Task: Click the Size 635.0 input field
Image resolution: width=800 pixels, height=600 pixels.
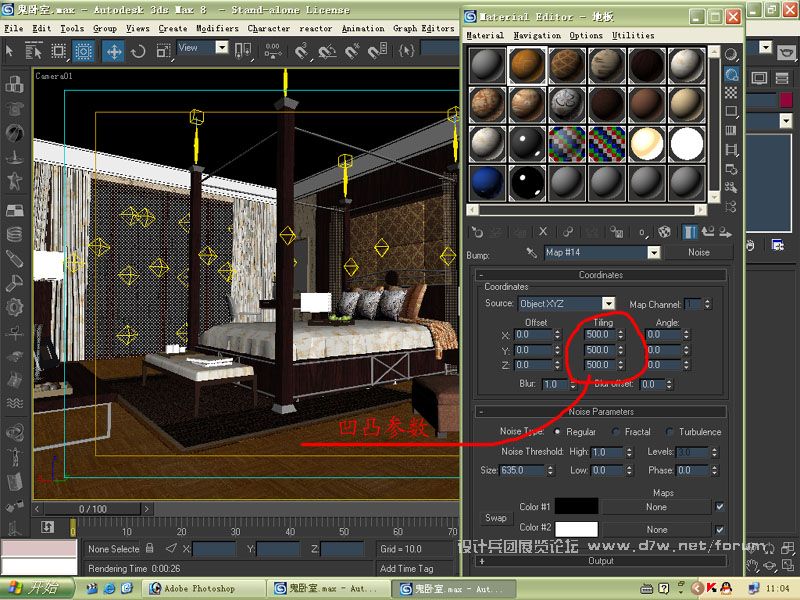Action: click(522, 470)
